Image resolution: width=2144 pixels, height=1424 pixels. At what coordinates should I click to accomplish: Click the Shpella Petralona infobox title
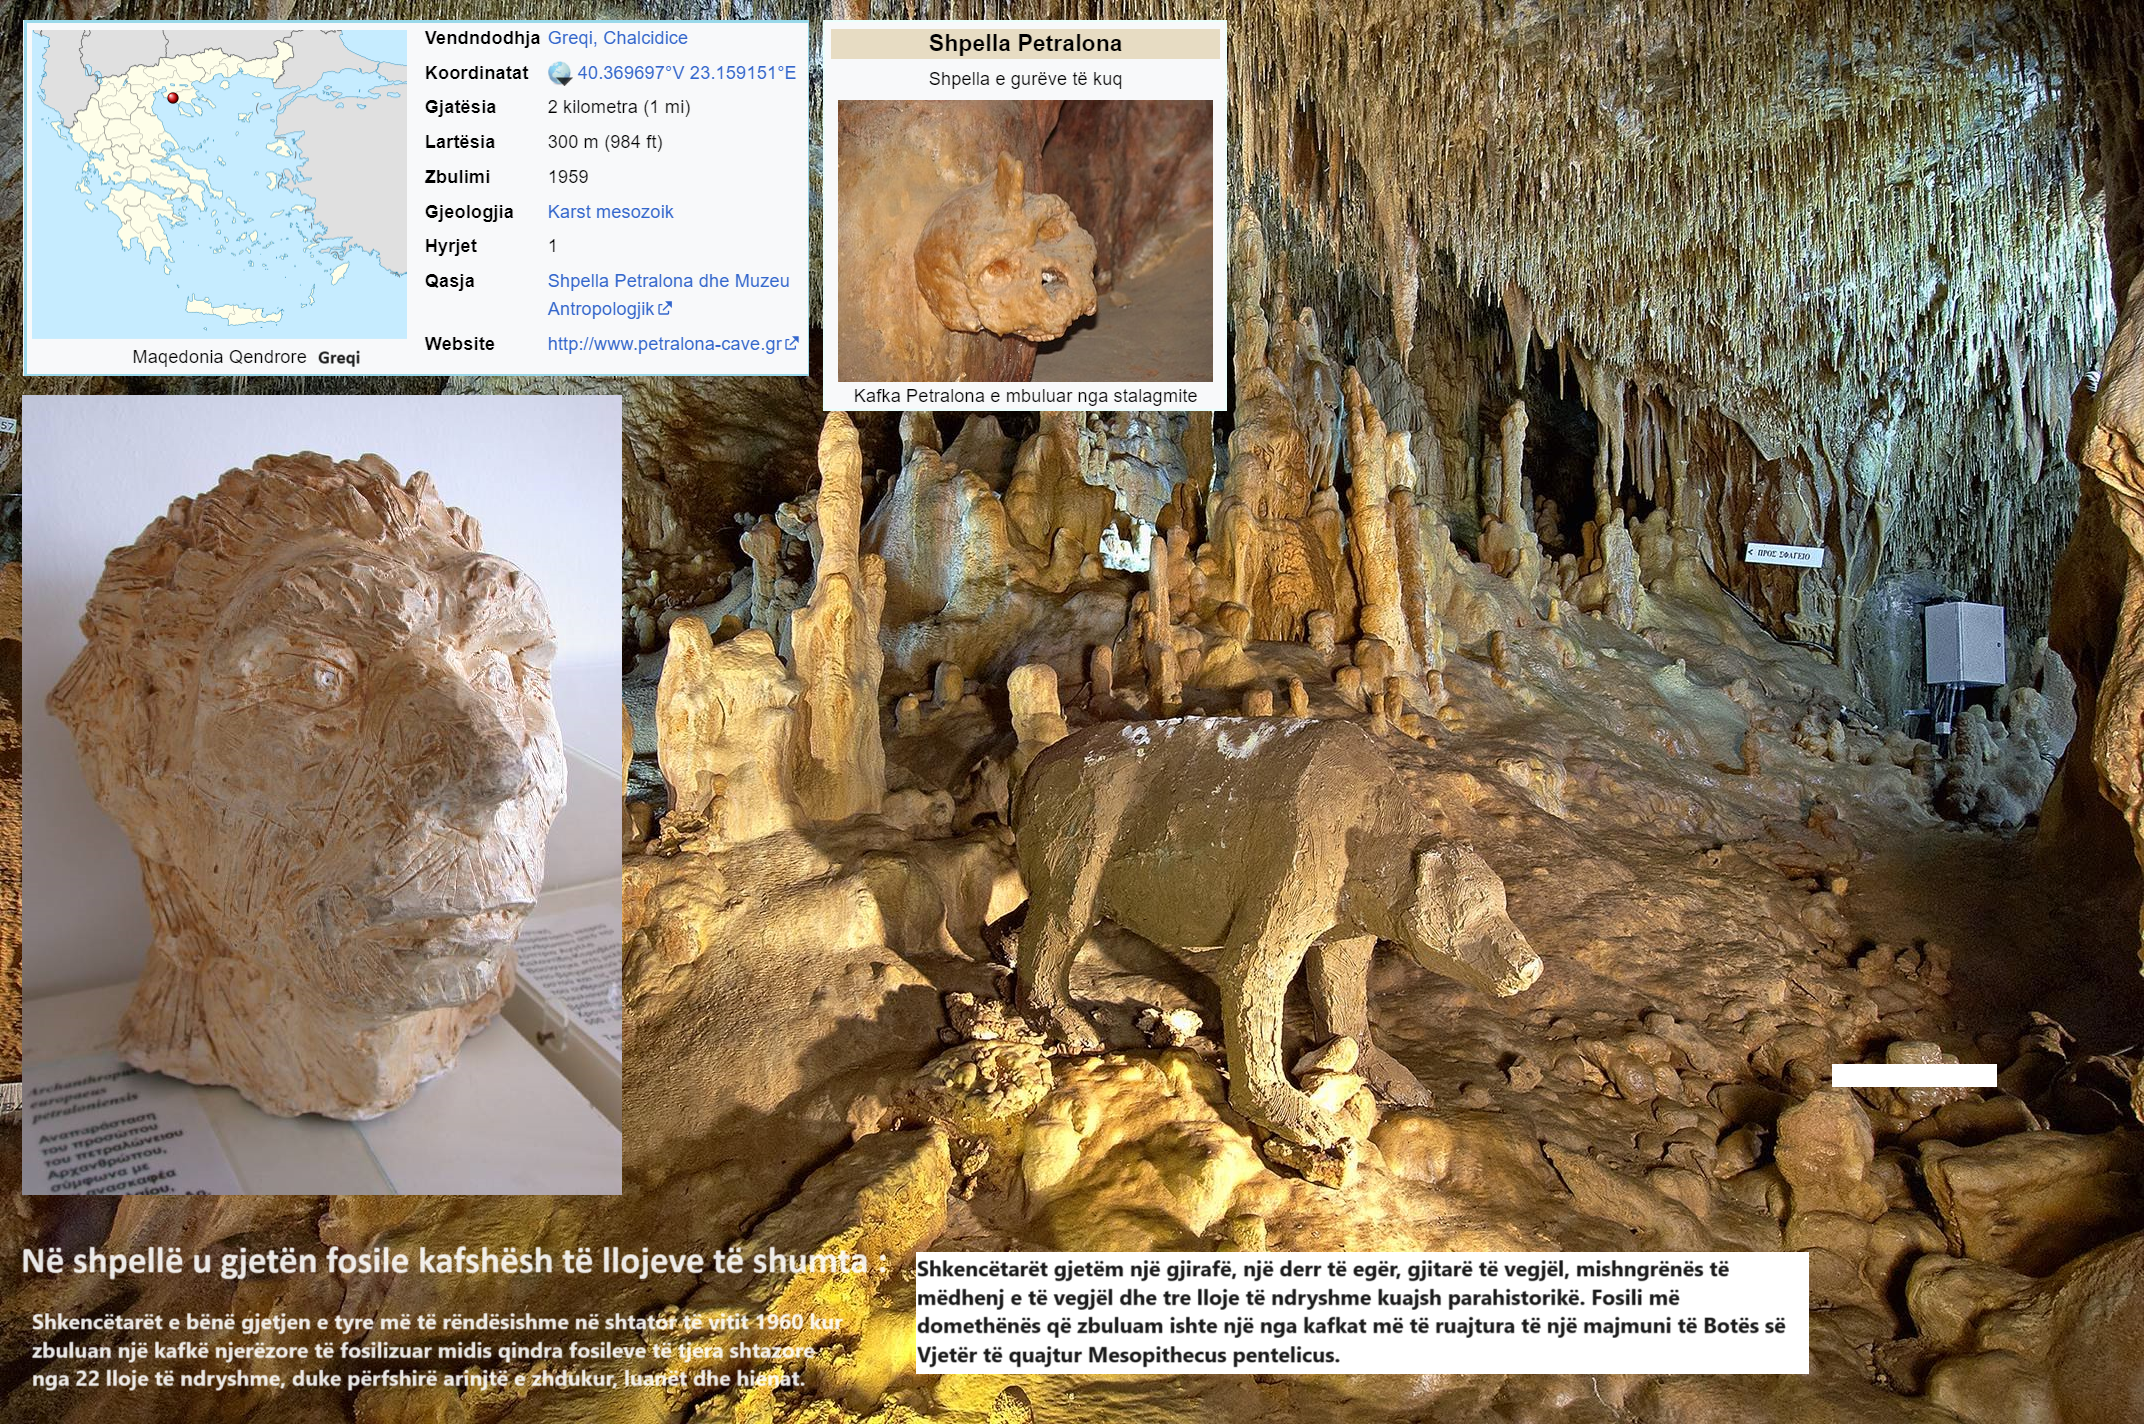pos(1025,43)
